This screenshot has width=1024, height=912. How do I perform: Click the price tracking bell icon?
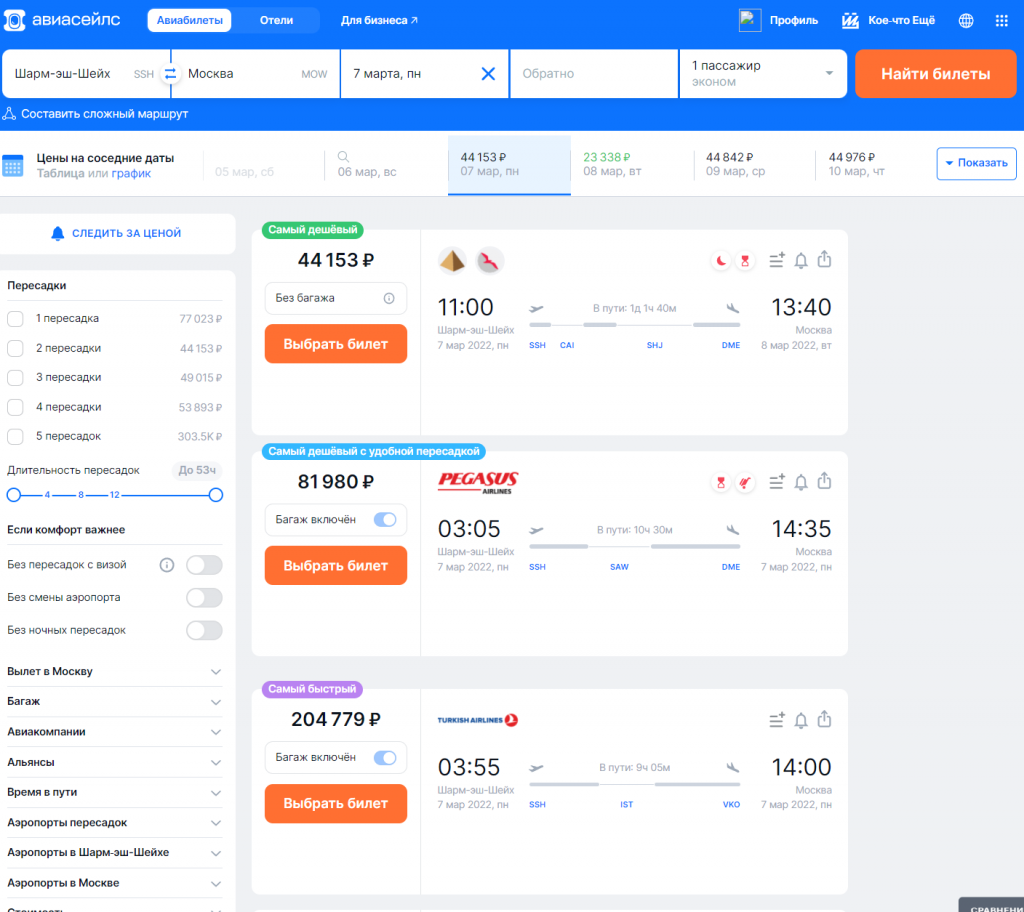(x=57, y=233)
